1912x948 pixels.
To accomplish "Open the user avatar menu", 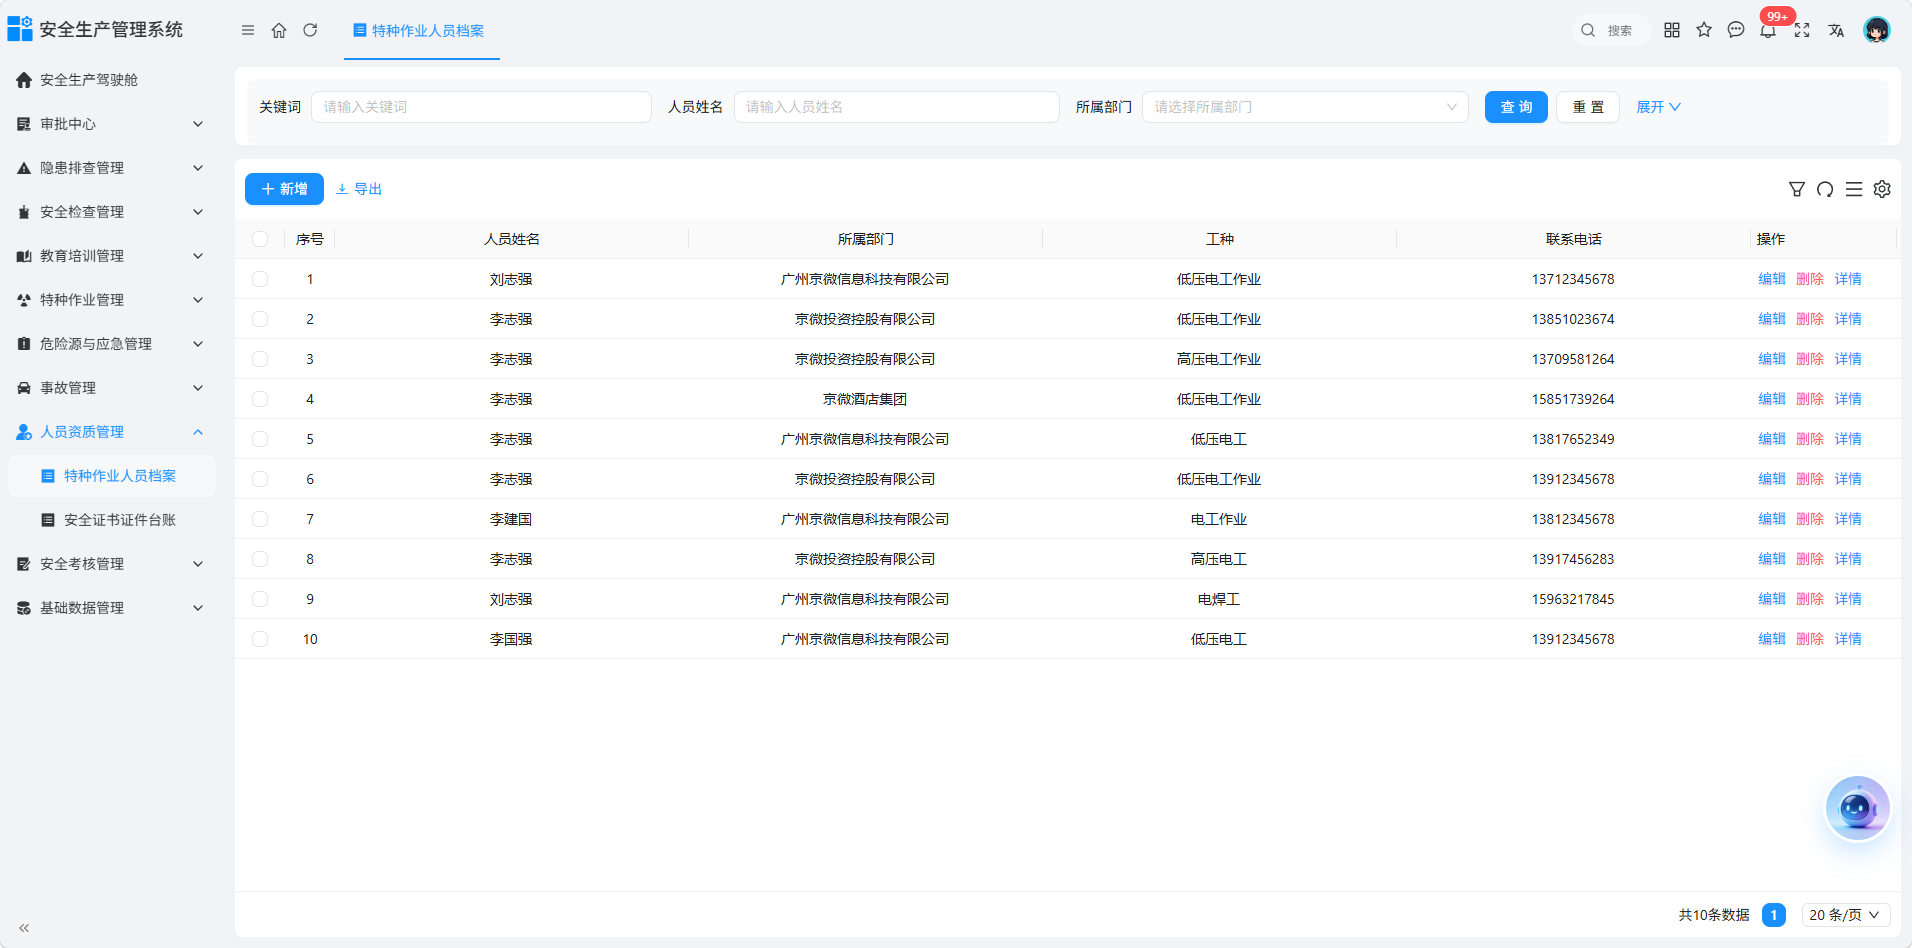I will pyautogui.click(x=1877, y=30).
